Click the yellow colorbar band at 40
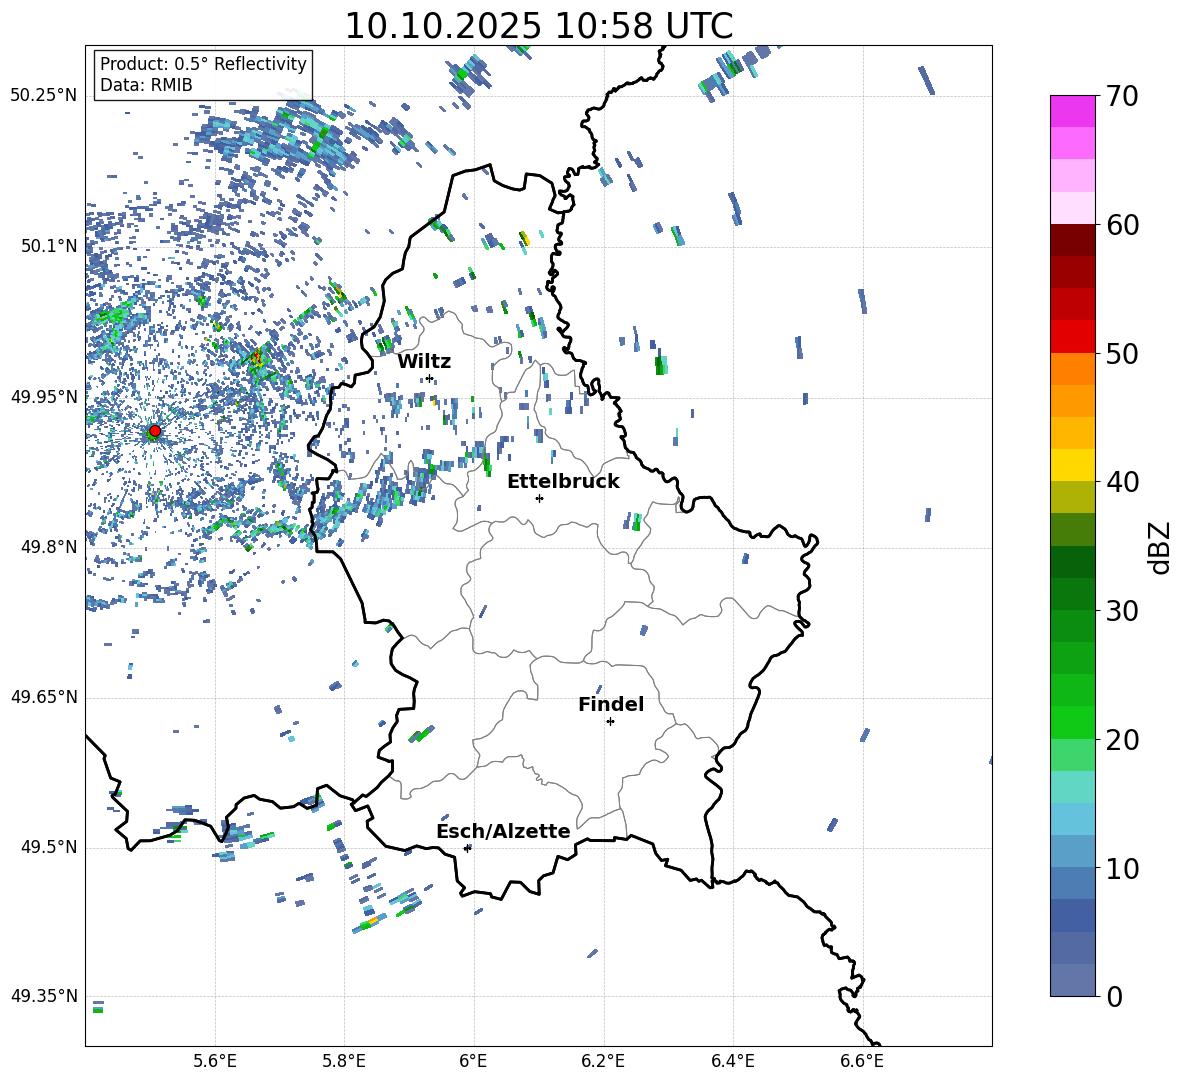 point(1073,465)
